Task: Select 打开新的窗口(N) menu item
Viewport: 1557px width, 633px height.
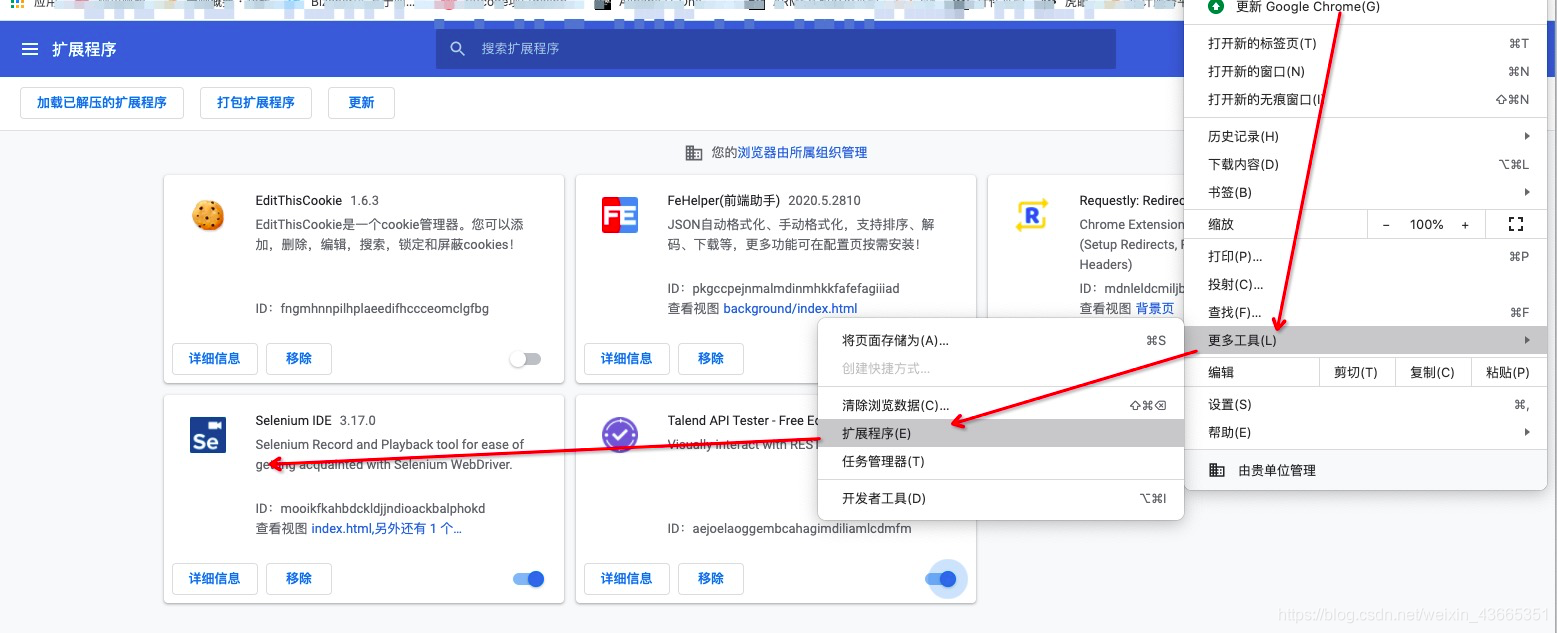Action: (x=1366, y=71)
